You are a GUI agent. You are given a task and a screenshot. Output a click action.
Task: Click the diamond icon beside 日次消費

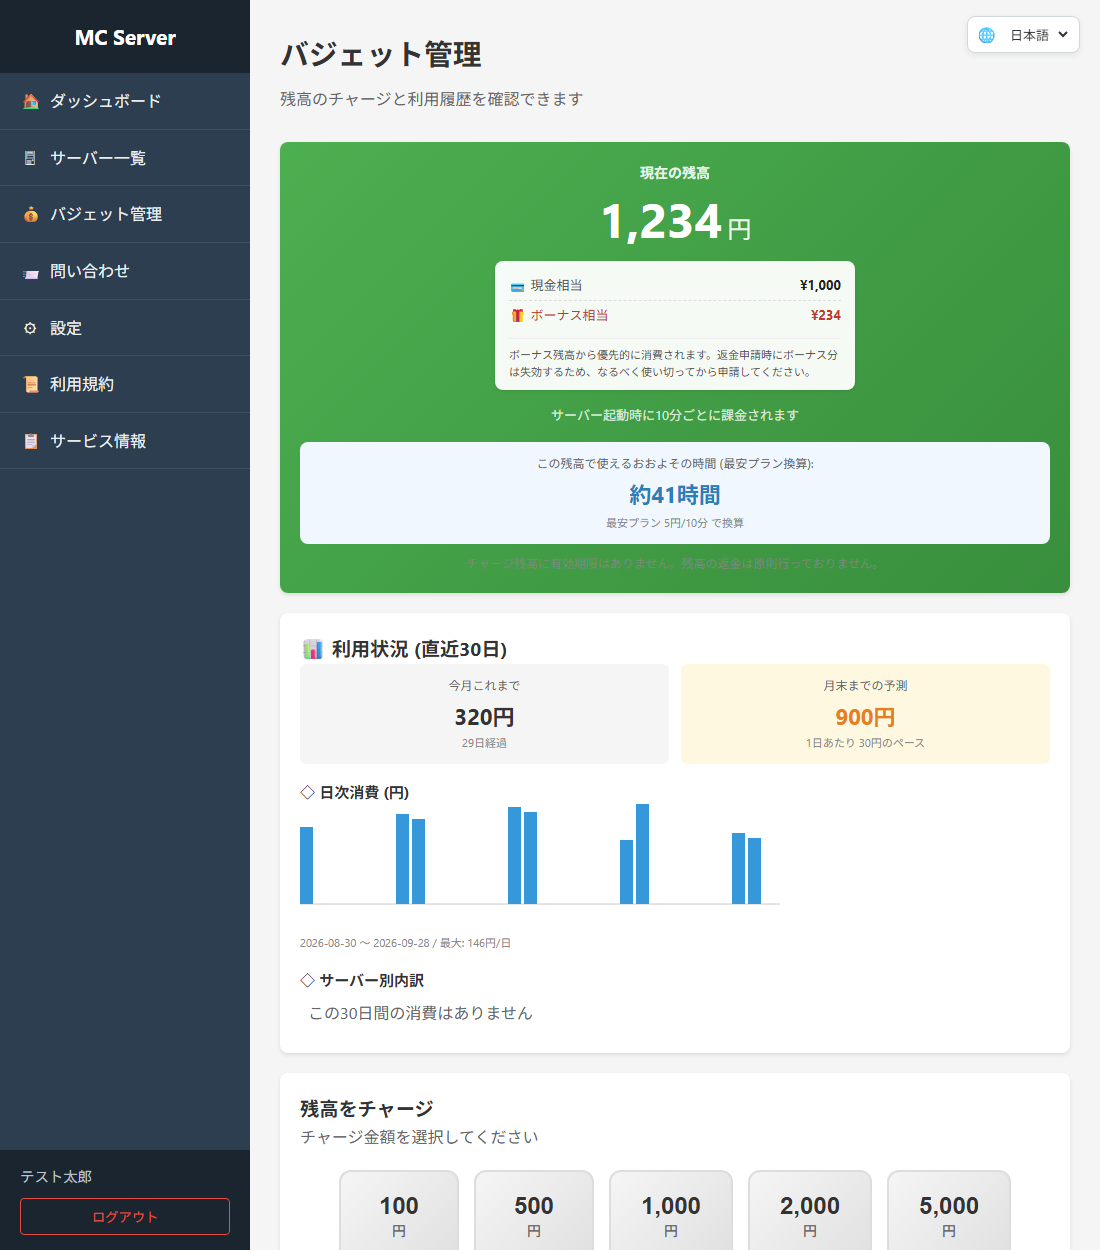tap(308, 792)
